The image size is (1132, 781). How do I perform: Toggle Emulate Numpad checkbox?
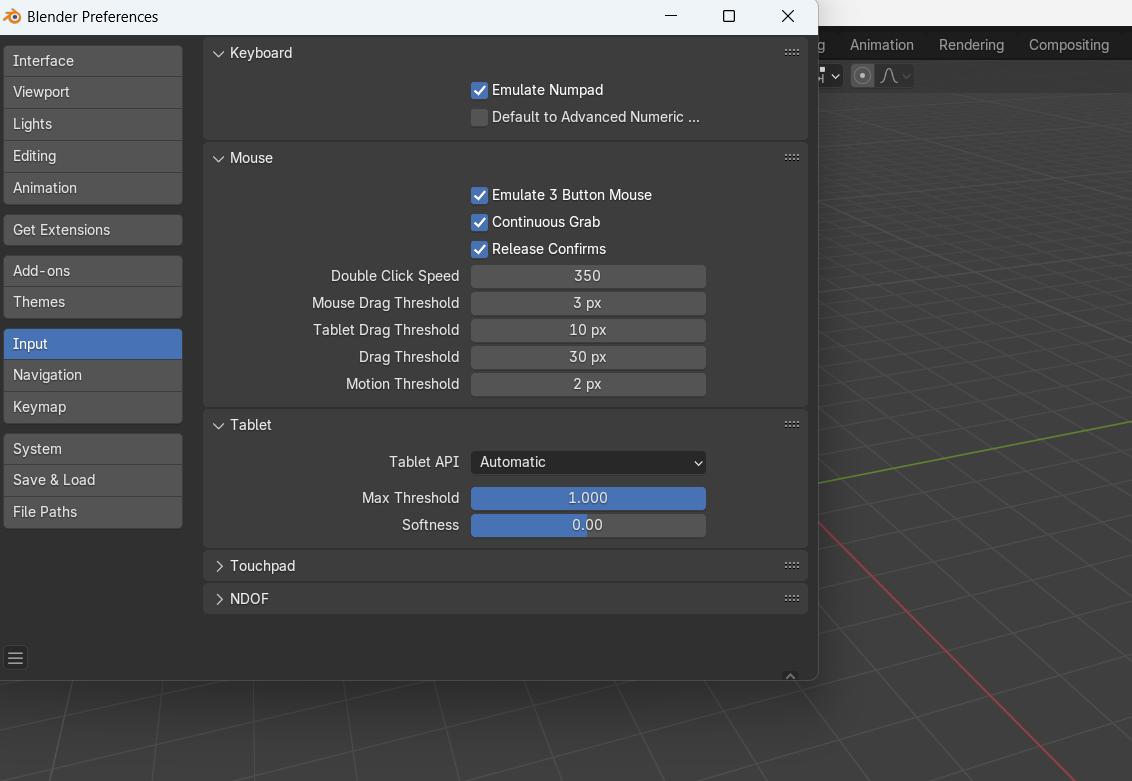coord(479,90)
